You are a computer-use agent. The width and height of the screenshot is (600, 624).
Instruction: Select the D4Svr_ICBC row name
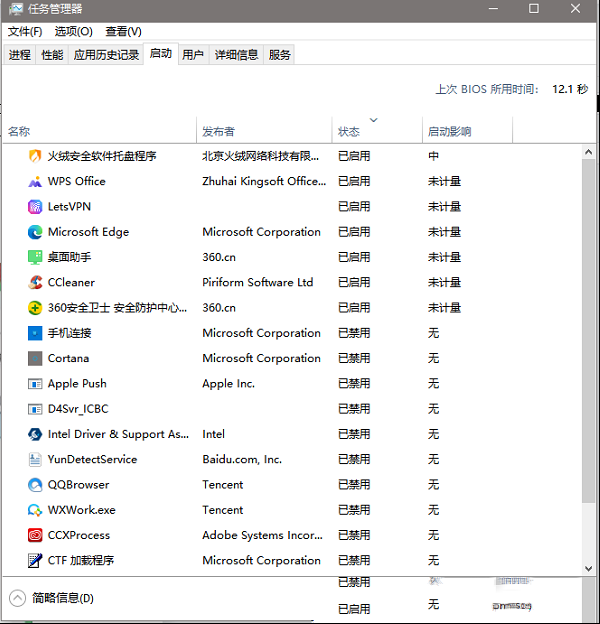tap(78, 409)
